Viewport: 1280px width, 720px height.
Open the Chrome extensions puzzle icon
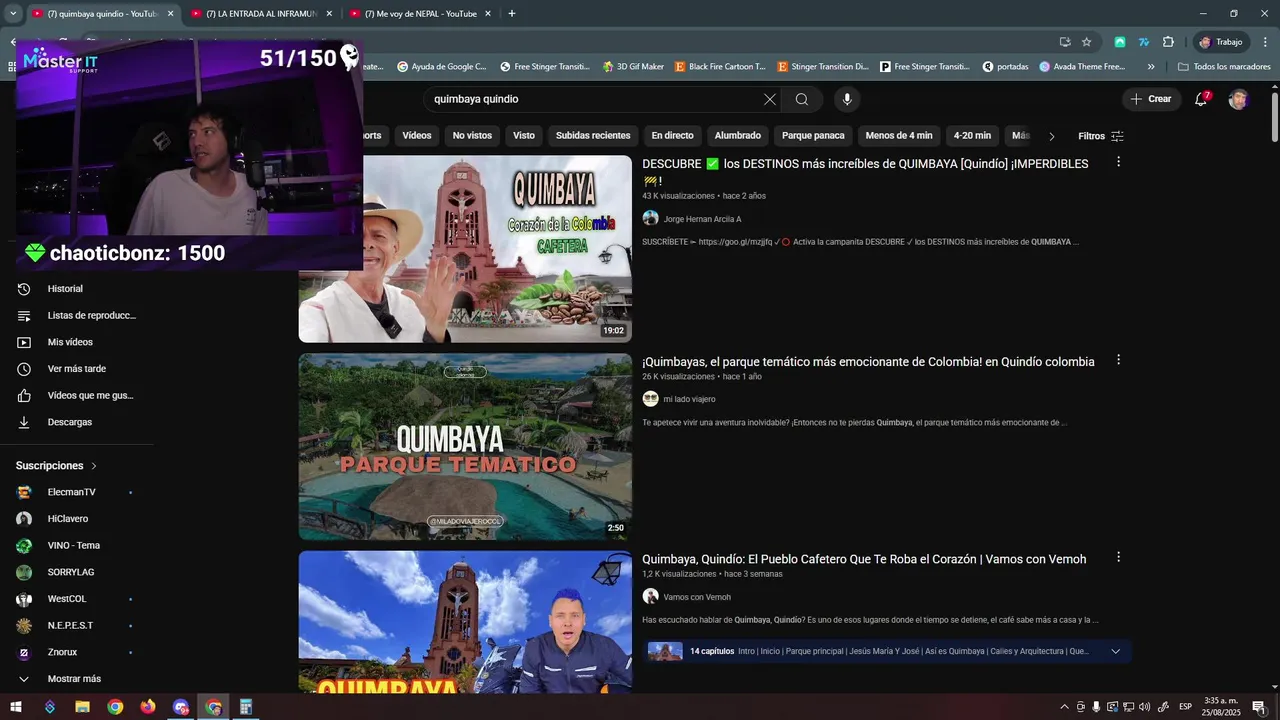tap(1168, 42)
